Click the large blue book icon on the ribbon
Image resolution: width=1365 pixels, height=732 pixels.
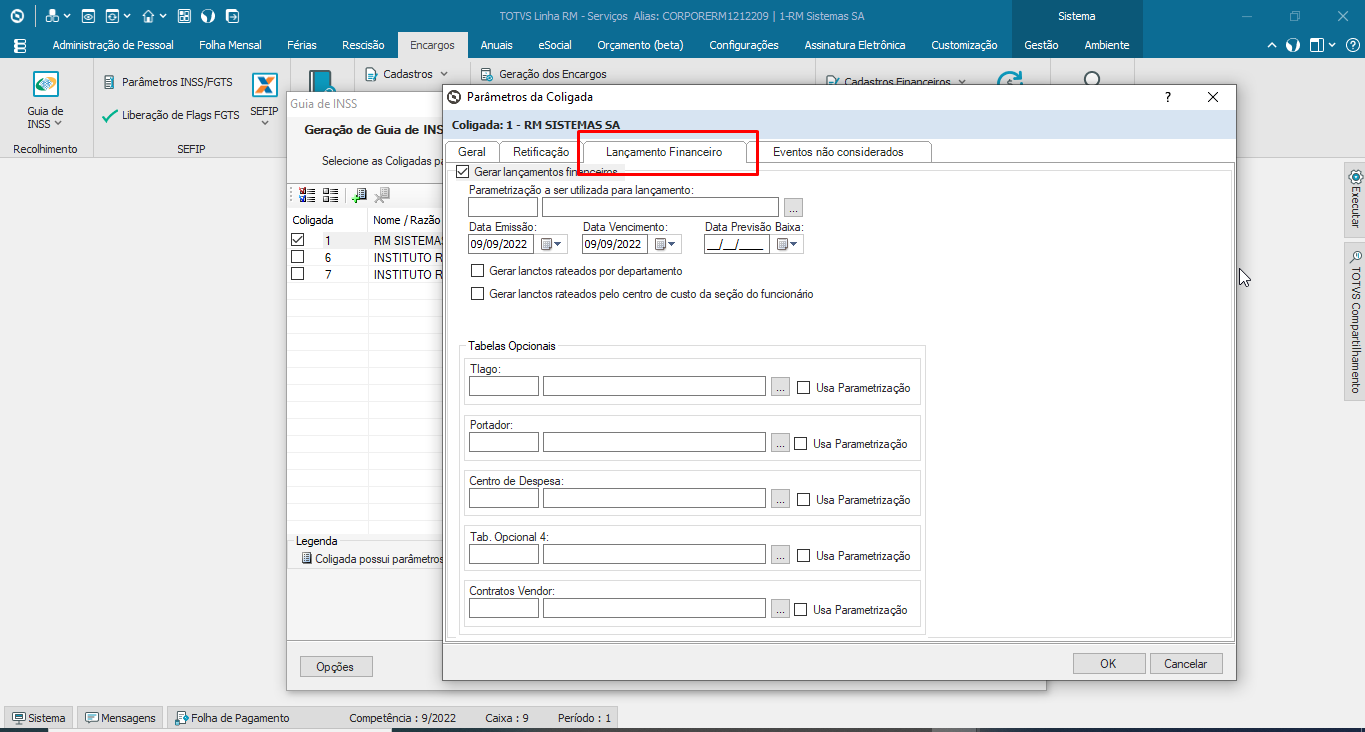(x=322, y=82)
